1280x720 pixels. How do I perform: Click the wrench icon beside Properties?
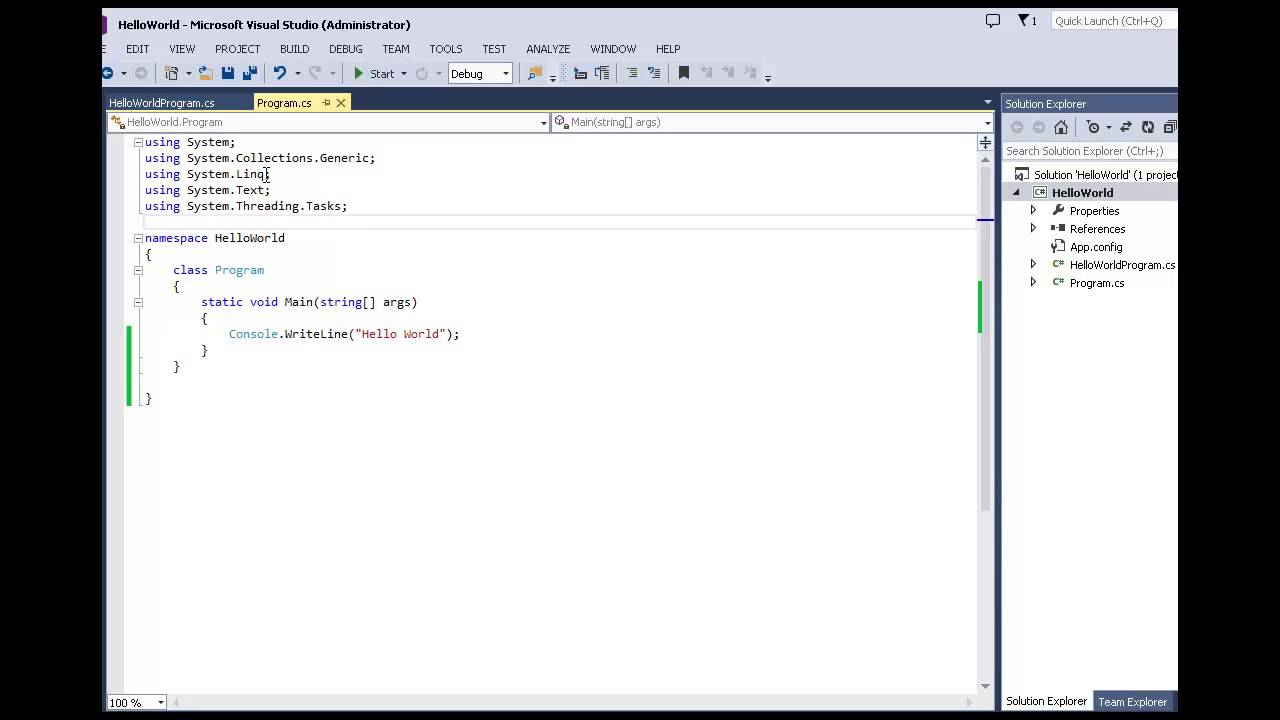coord(1059,211)
